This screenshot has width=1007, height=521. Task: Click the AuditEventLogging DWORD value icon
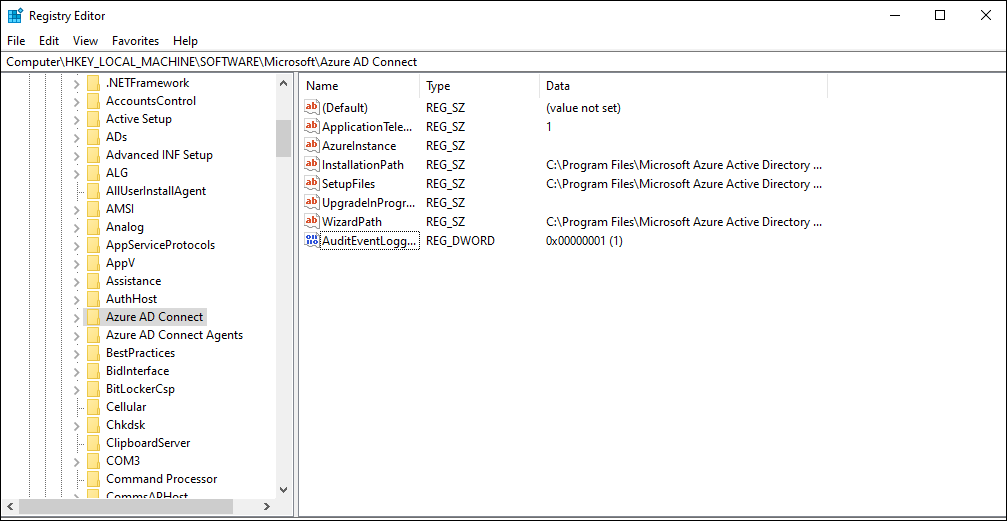click(311, 241)
